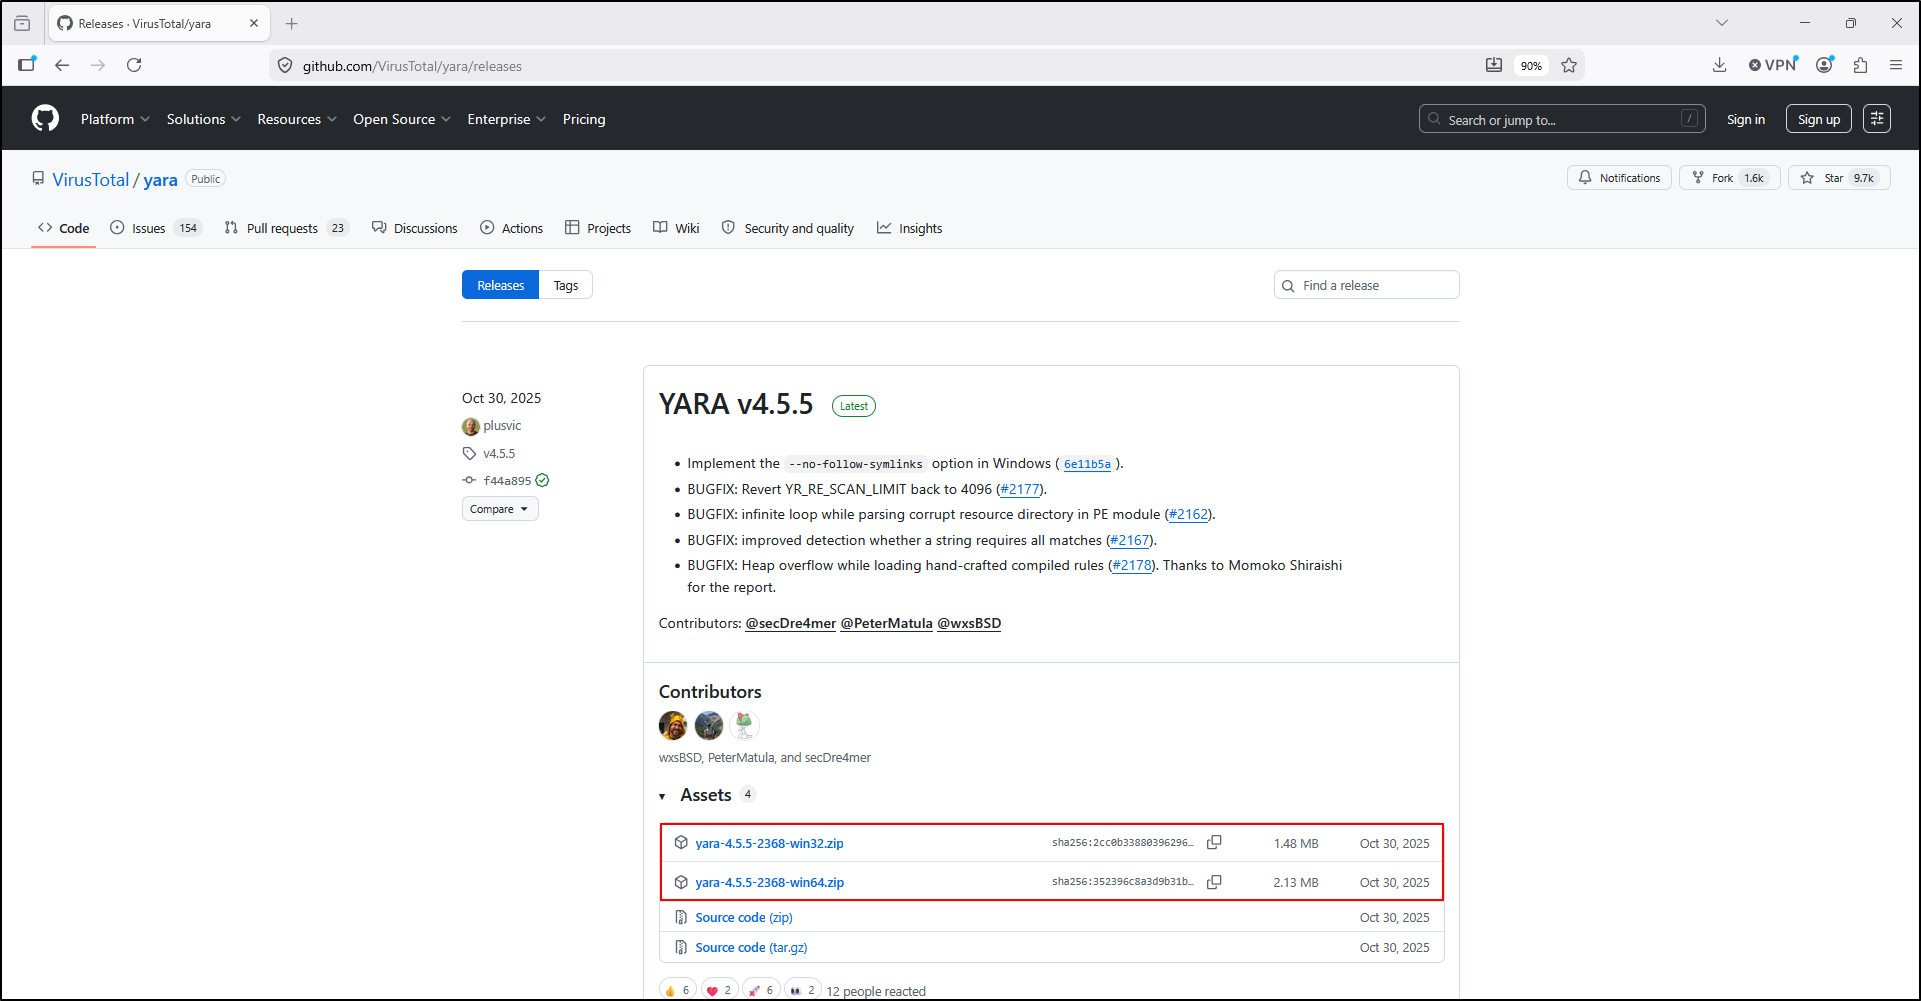Download yara-4.5.5-2368-win32.zip
The width and height of the screenshot is (1921, 1001).
769,843
